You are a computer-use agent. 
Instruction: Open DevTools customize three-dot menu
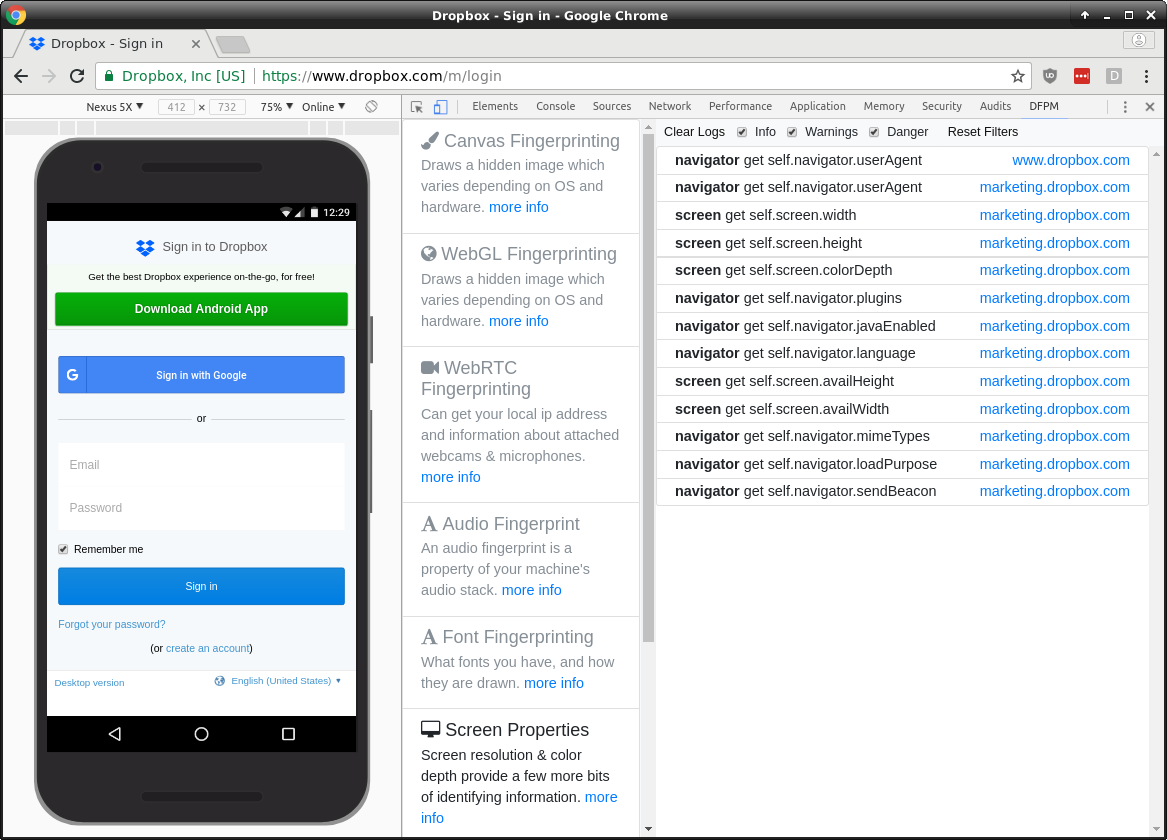1125,107
